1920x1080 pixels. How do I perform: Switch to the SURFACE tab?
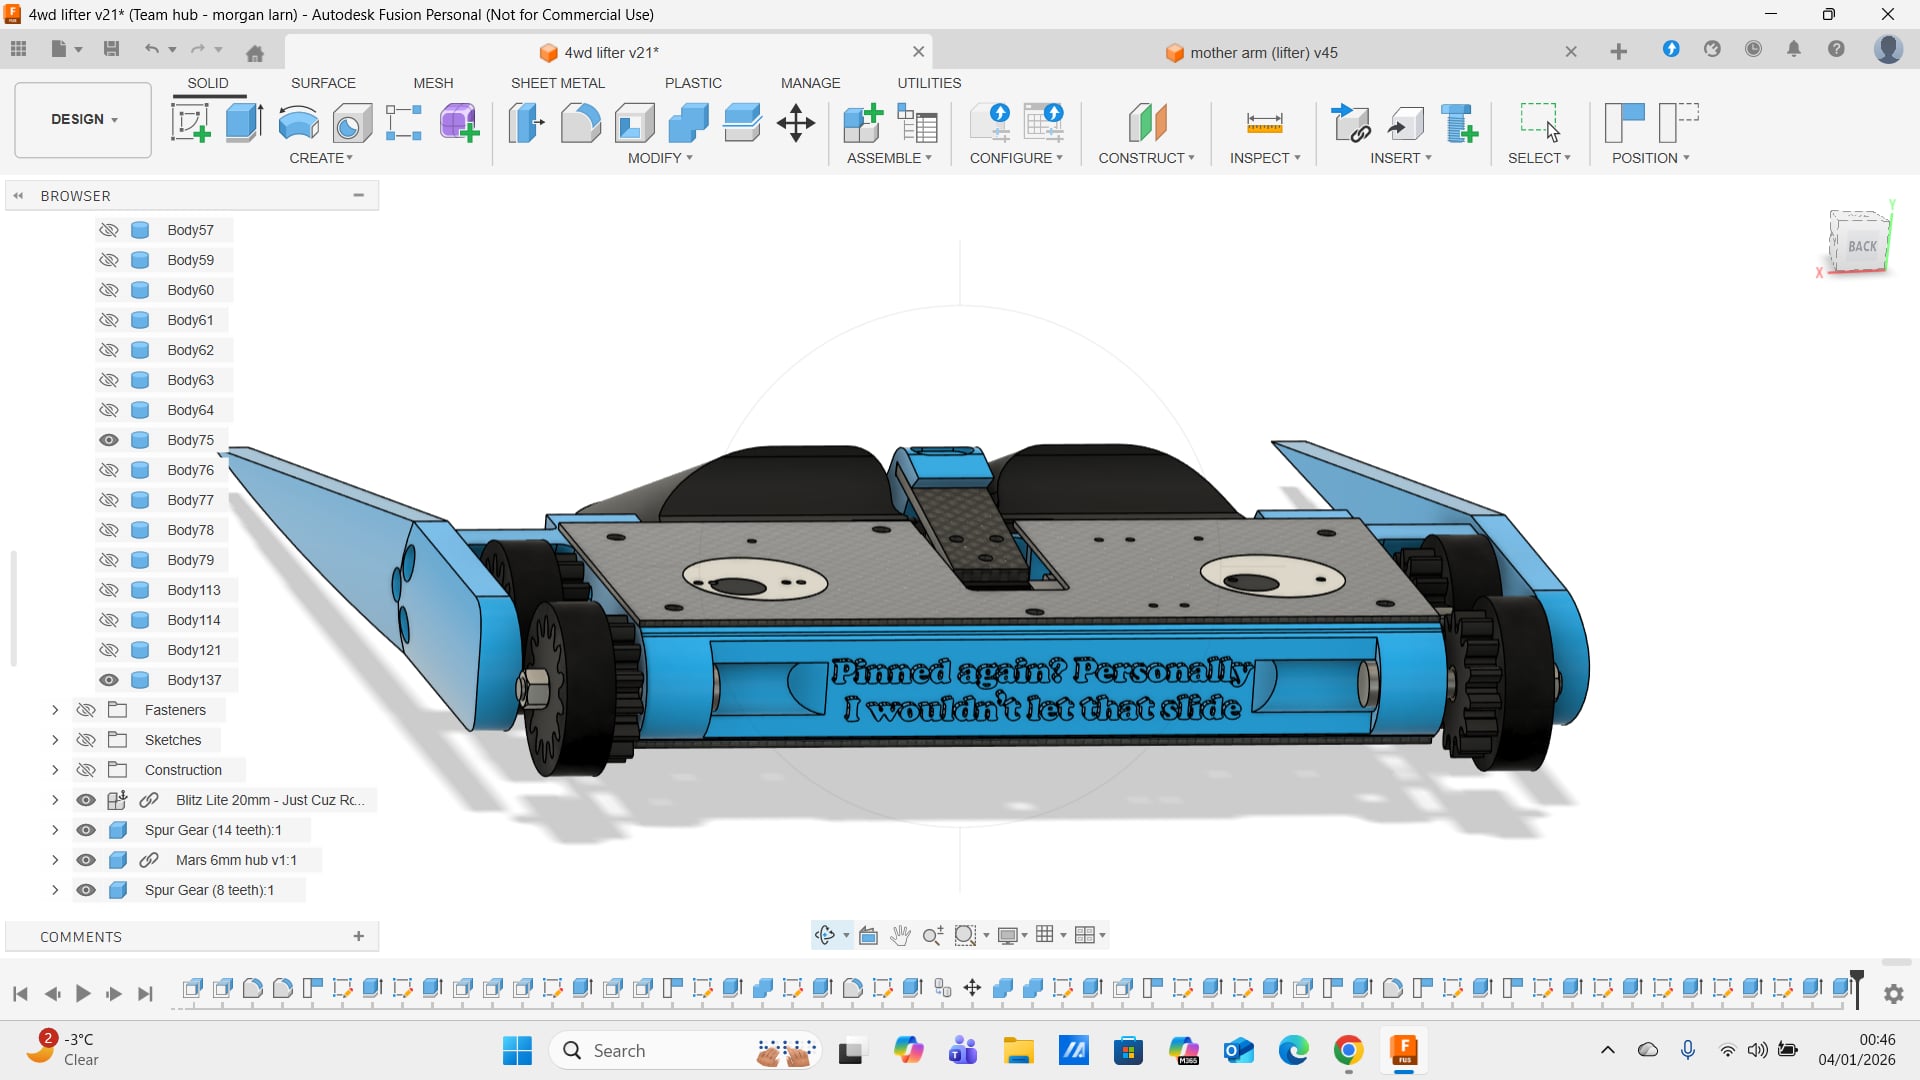point(323,83)
